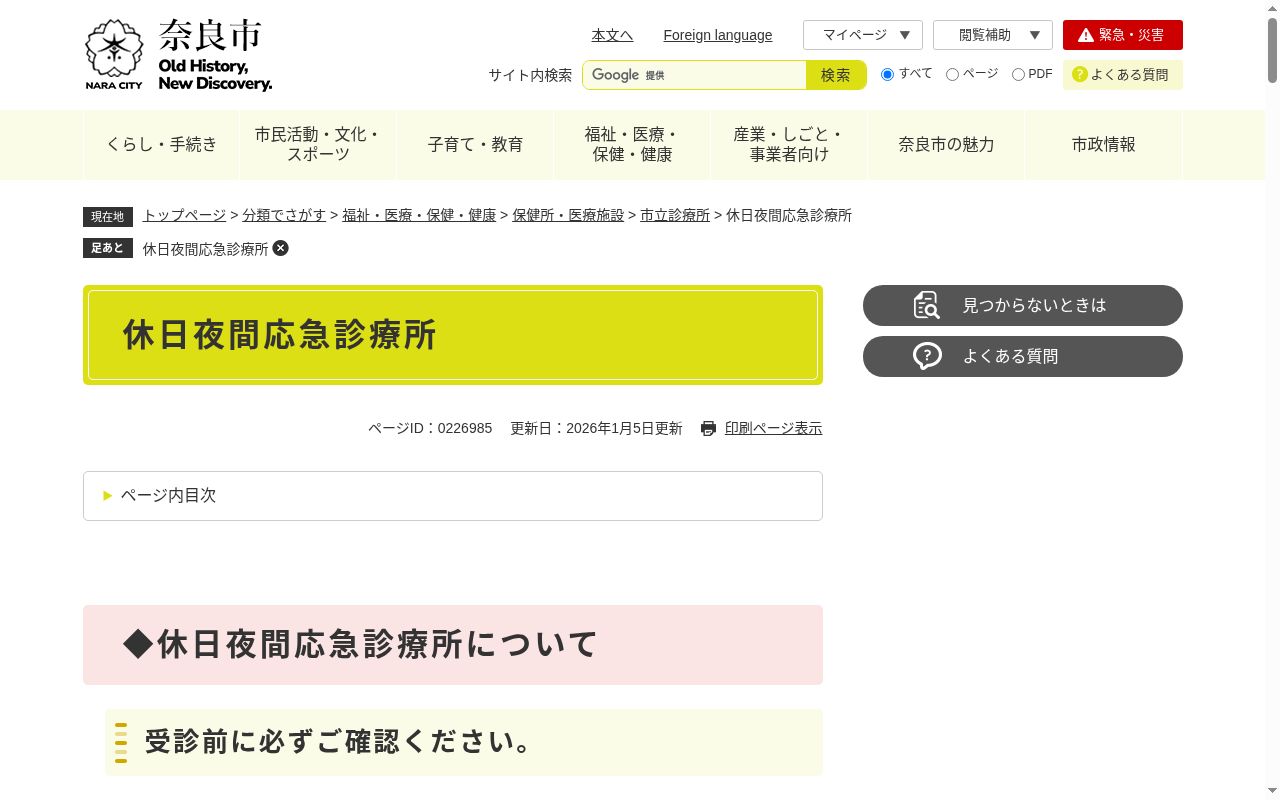Open the 印刷ページ表示 link
Image resolution: width=1280 pixels, height=800 pixels.
[x=773, y=428]
